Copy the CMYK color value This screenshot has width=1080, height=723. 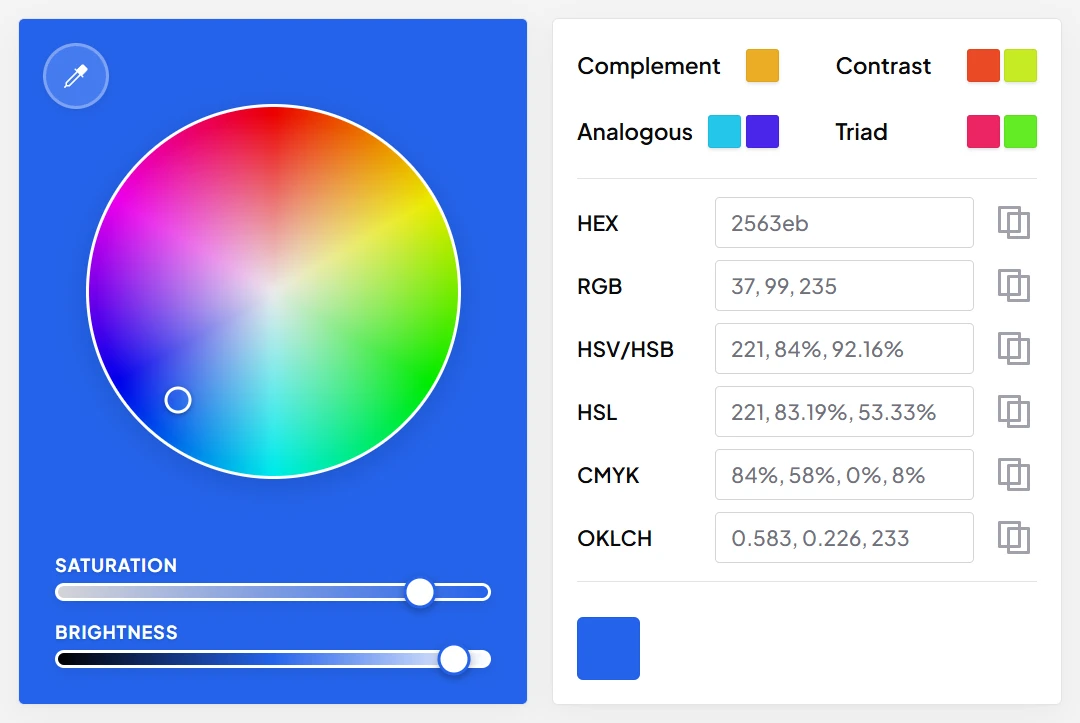[x=1013, y=475]
